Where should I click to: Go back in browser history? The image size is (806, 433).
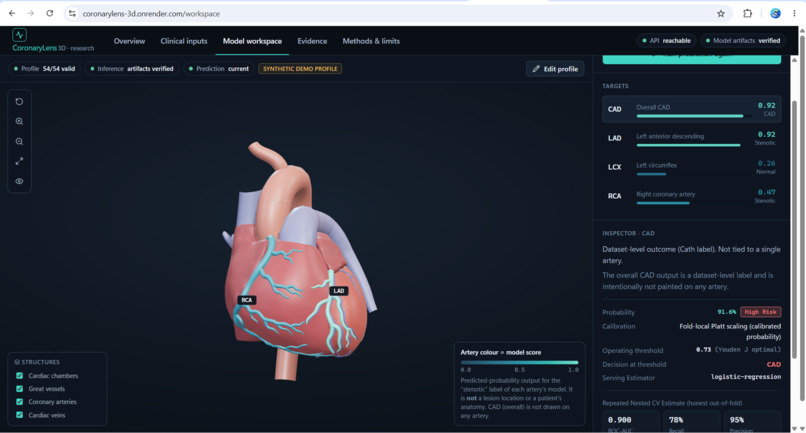pyautogui.click(x=12, y=13)
